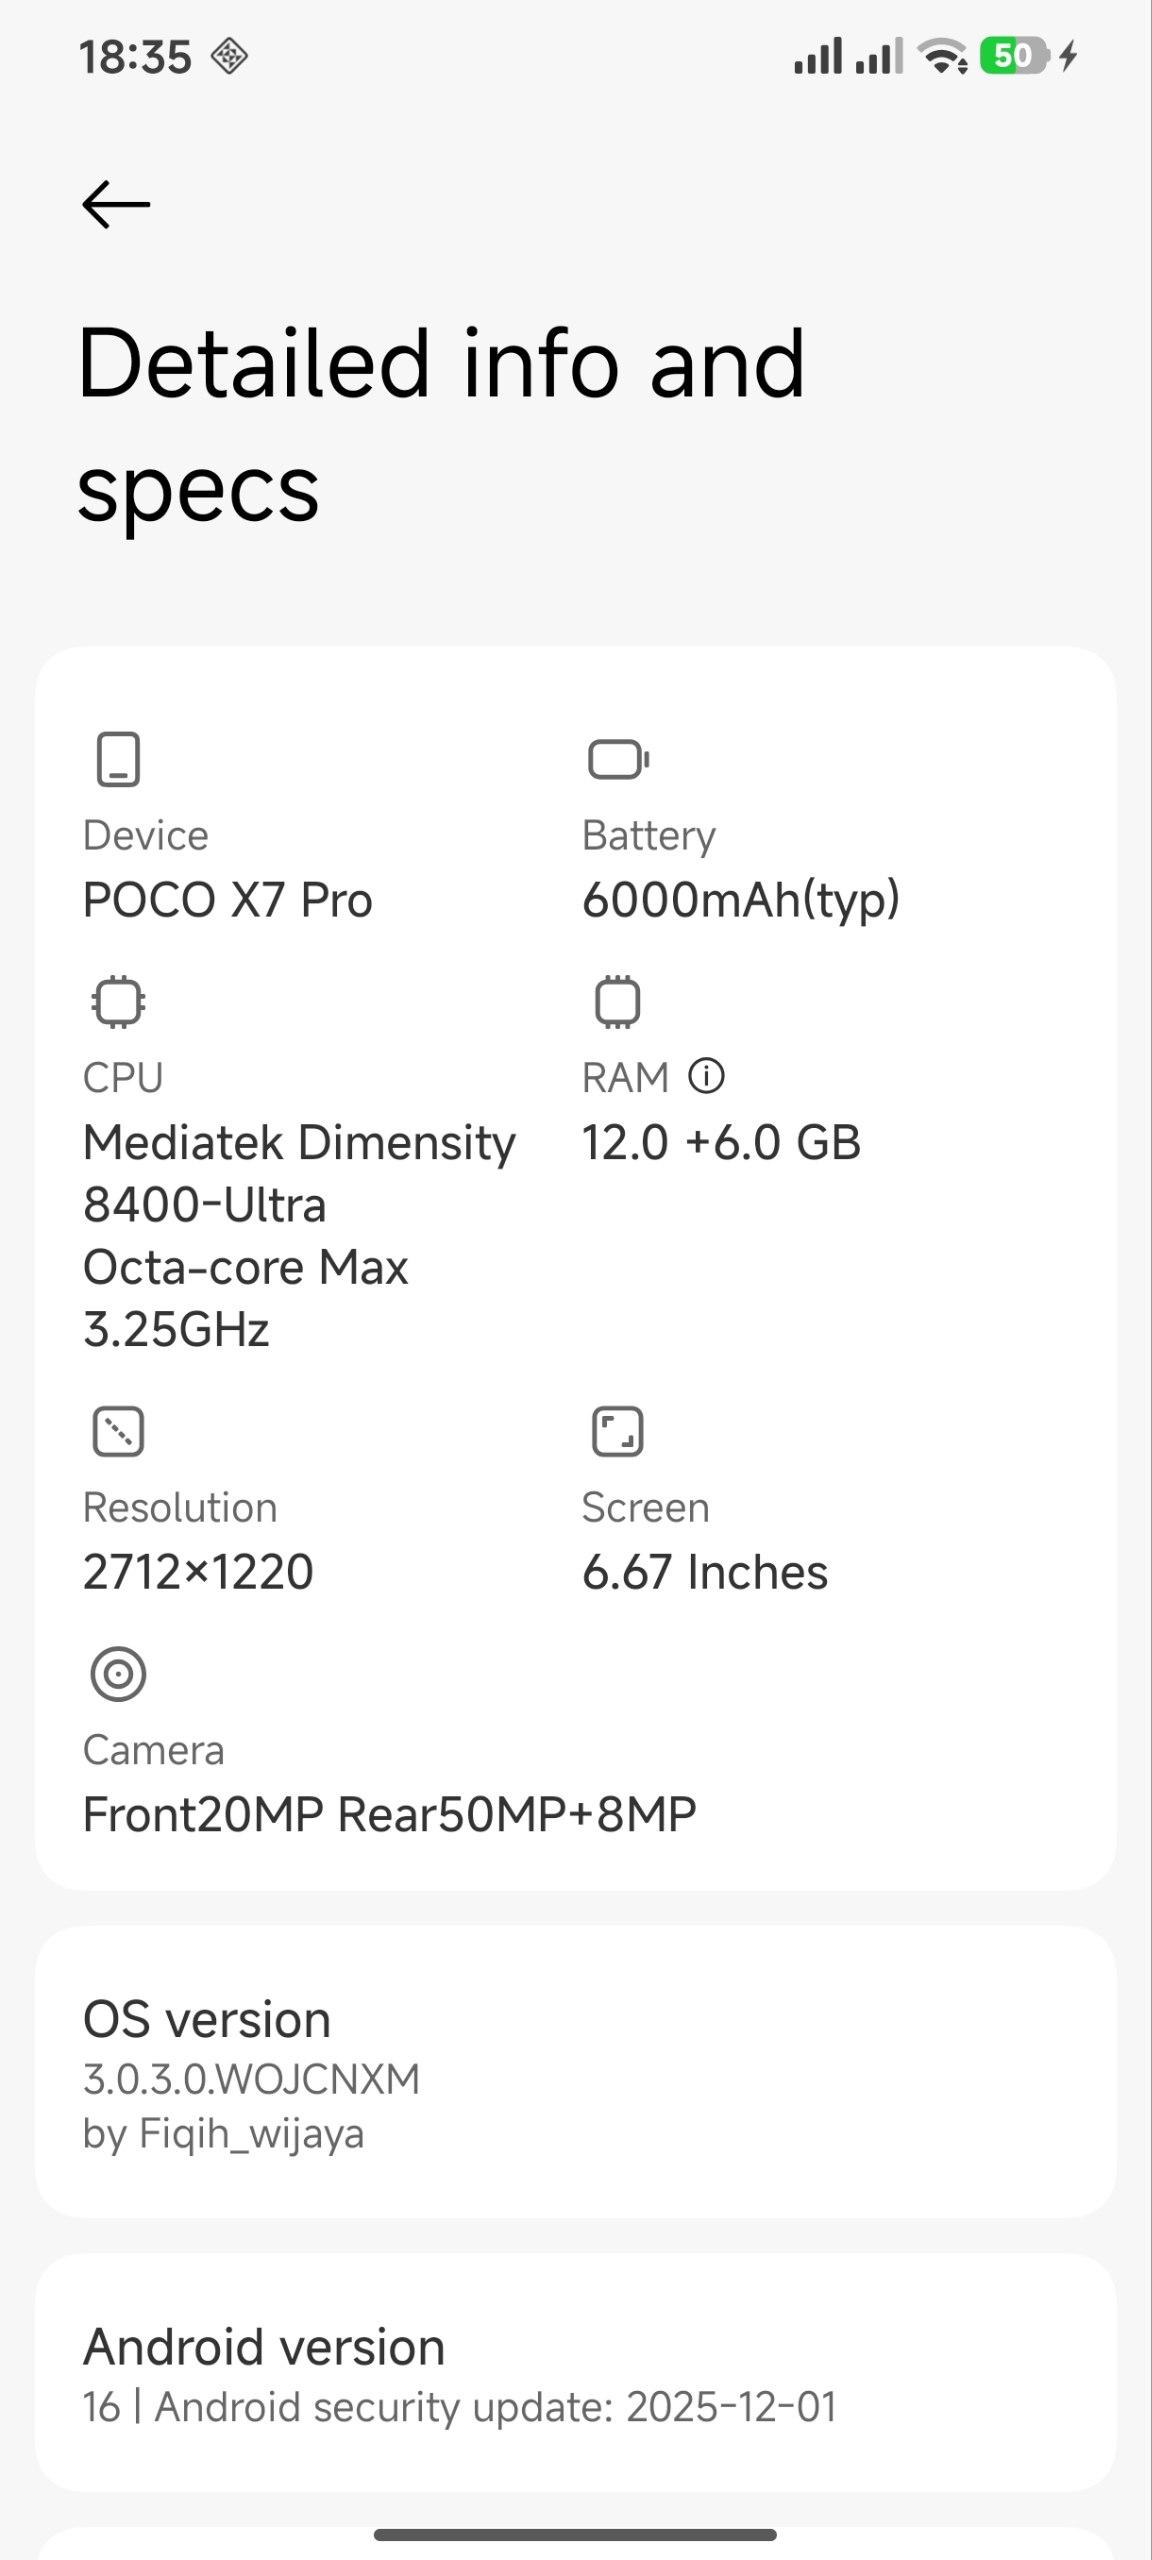This screenshot has width=1152, height=2560.
Task: Tap the 6000mAh(typ) battery value
Action: tap(741, 900)
